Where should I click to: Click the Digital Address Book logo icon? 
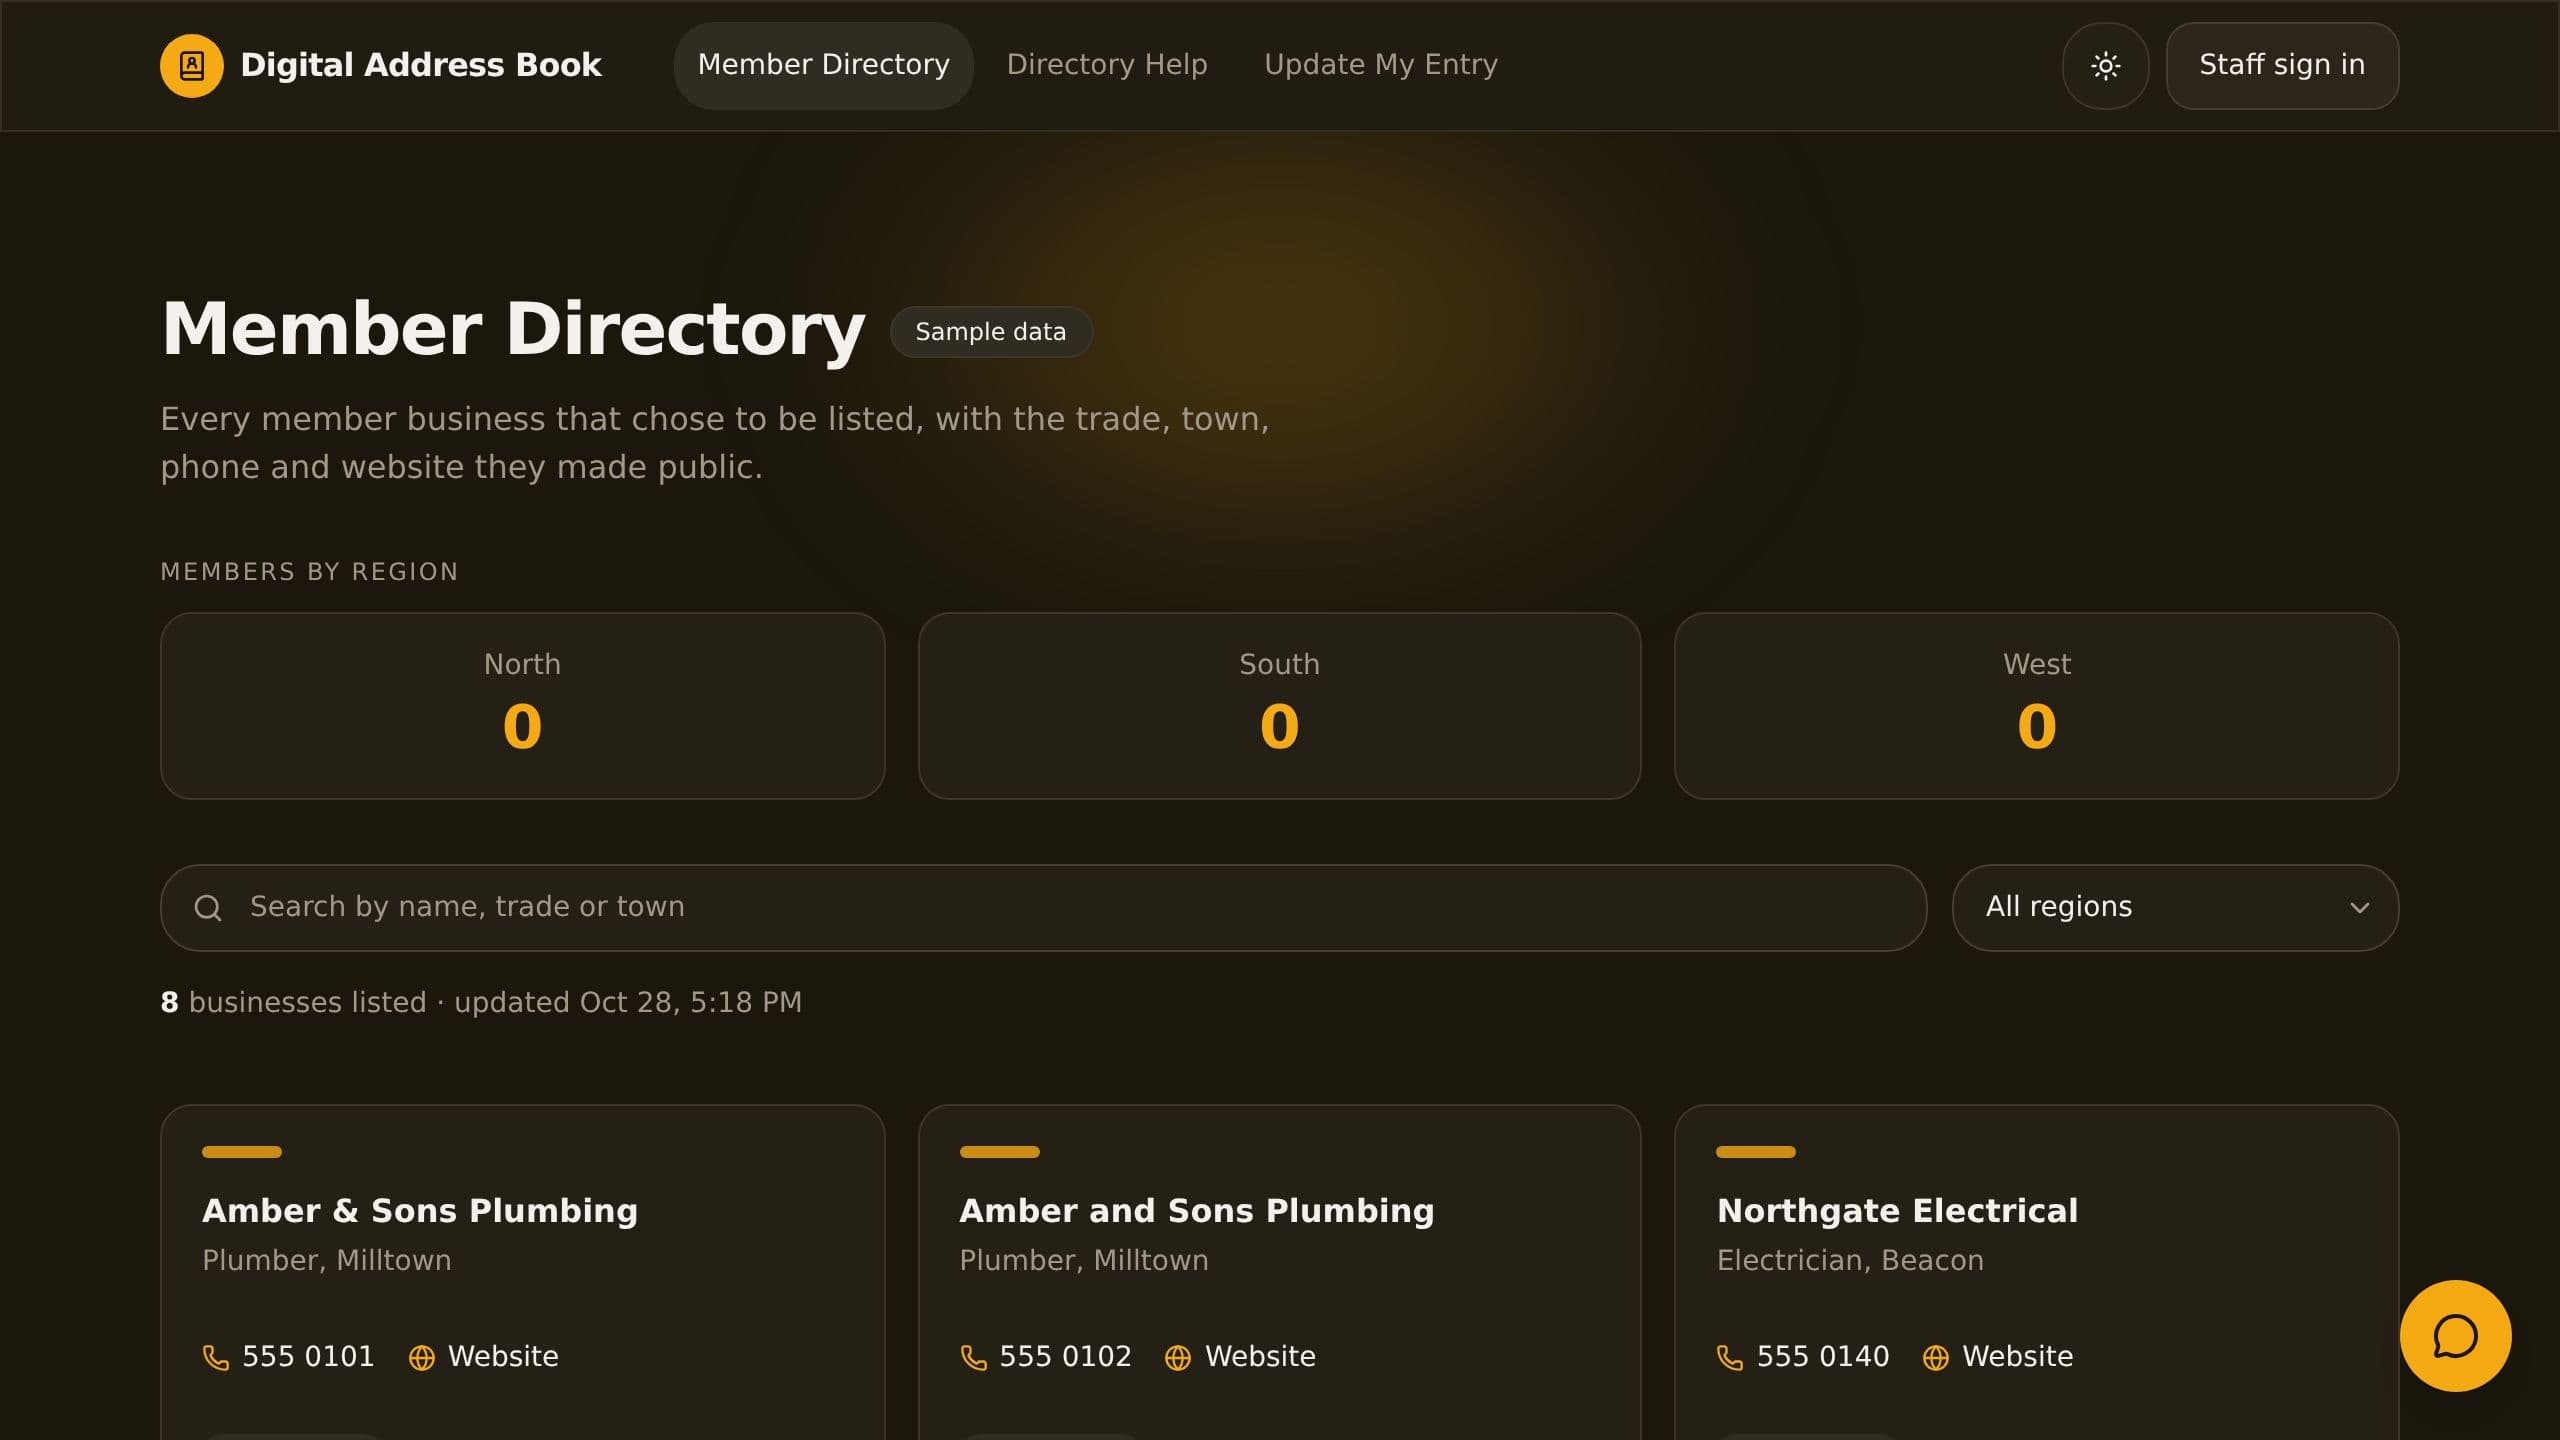tap(191, 66)
